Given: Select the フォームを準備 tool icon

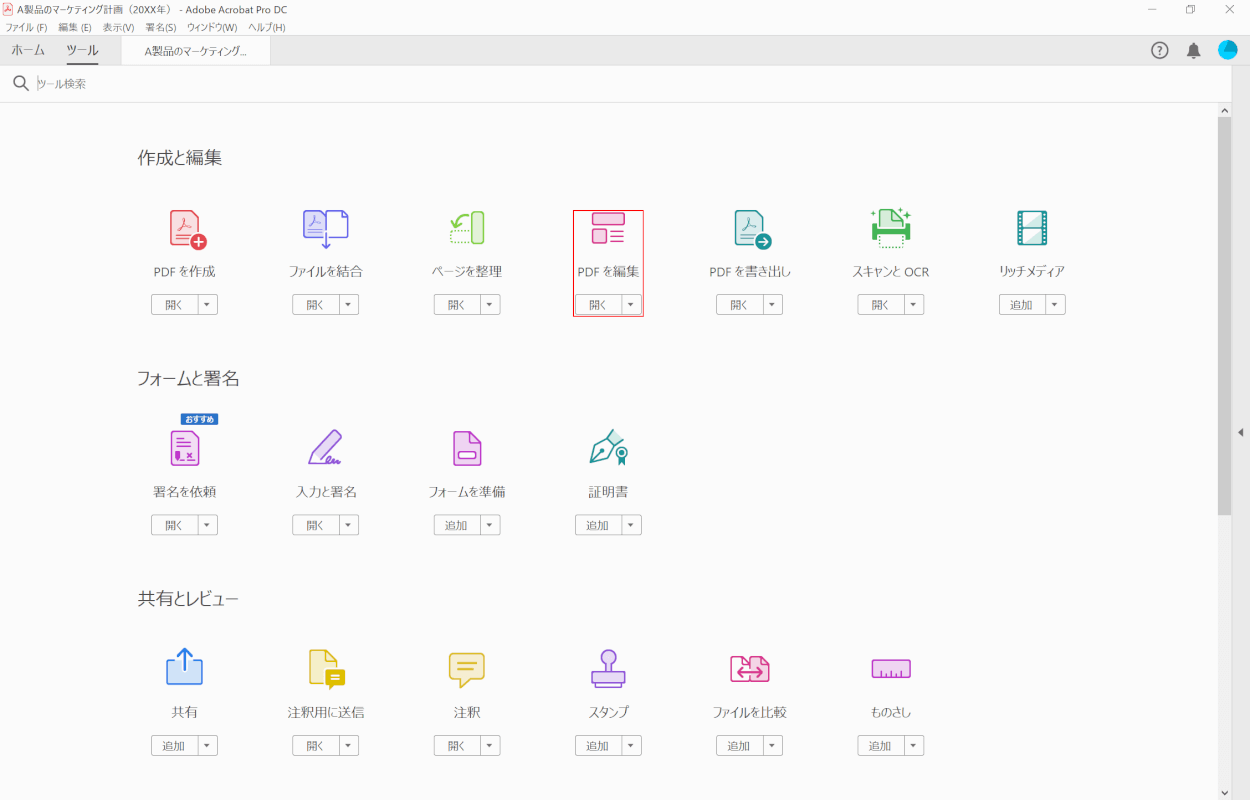Looking at the screenshot, I should (466, 448).
